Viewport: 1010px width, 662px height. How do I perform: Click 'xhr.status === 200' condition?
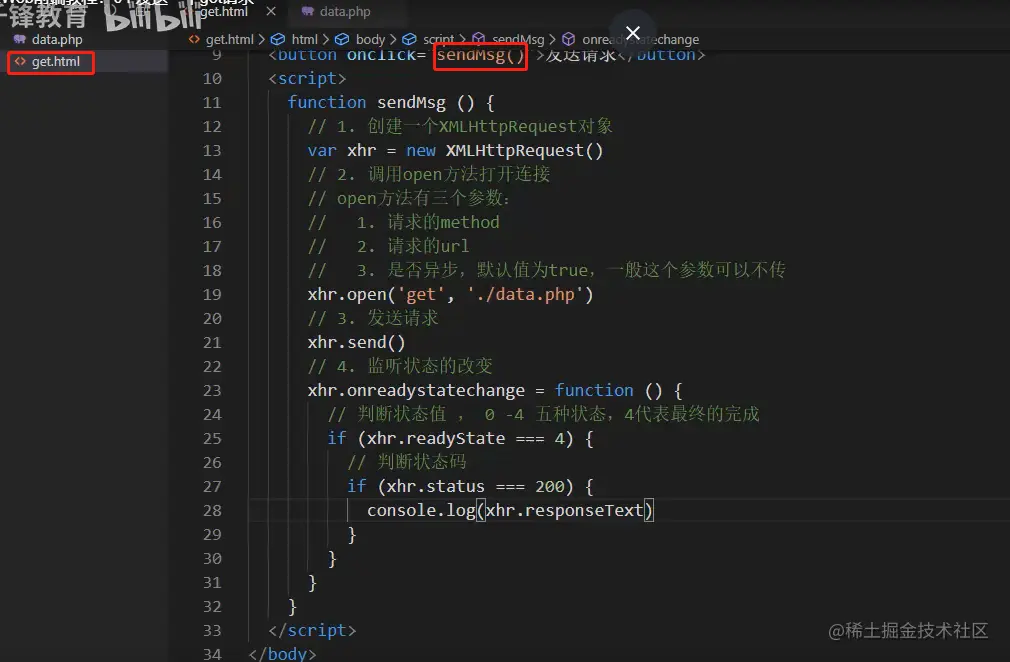(x=475, y=486)
